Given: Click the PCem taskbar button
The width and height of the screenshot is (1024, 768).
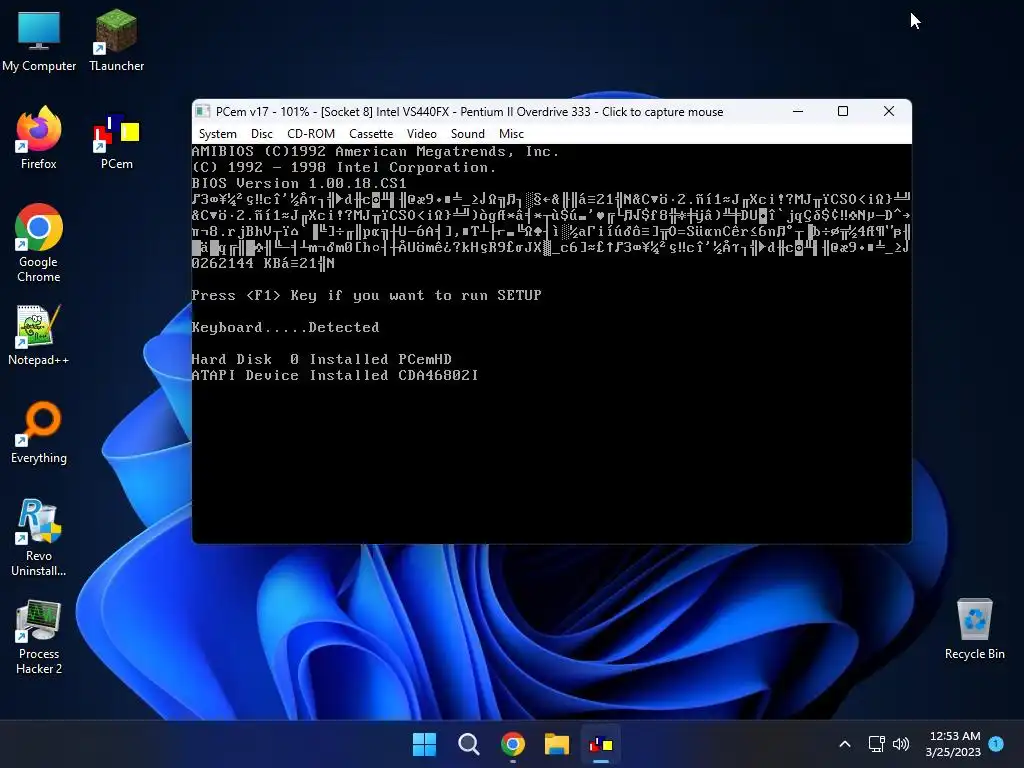Looking at the screenshot, I should (x=601, y=744).
